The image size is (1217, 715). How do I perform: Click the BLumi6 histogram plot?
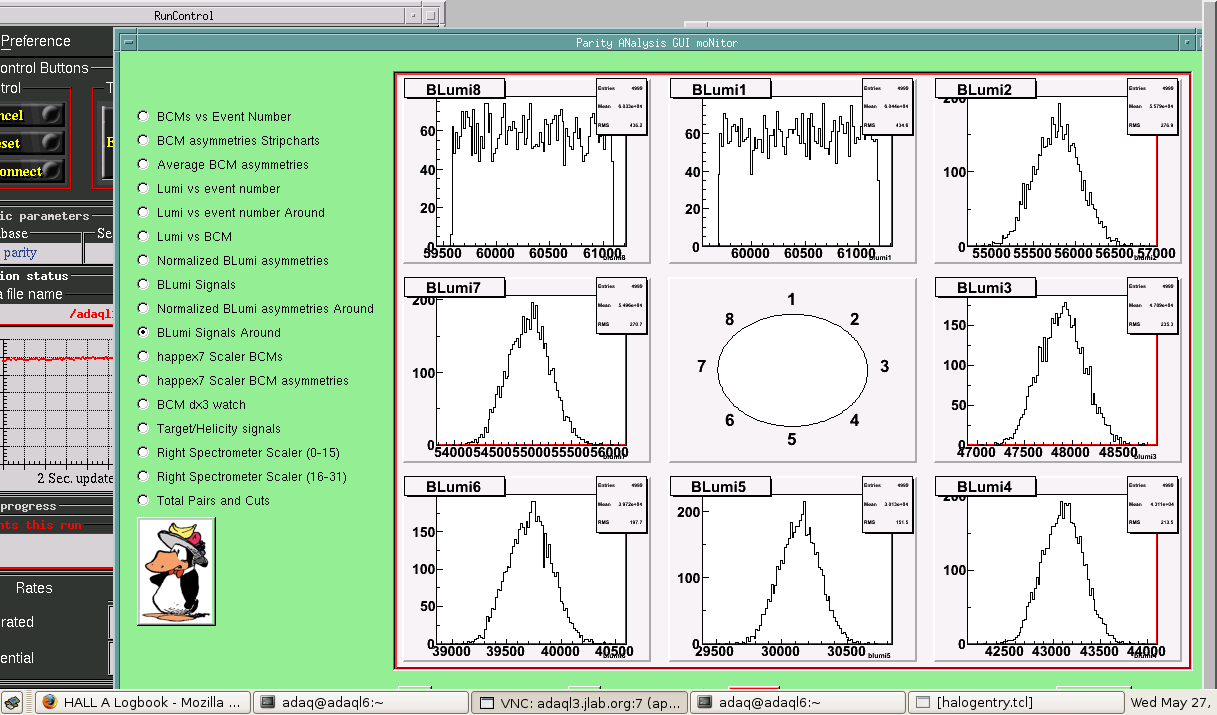pyautogui.click(x=527, y=569)
